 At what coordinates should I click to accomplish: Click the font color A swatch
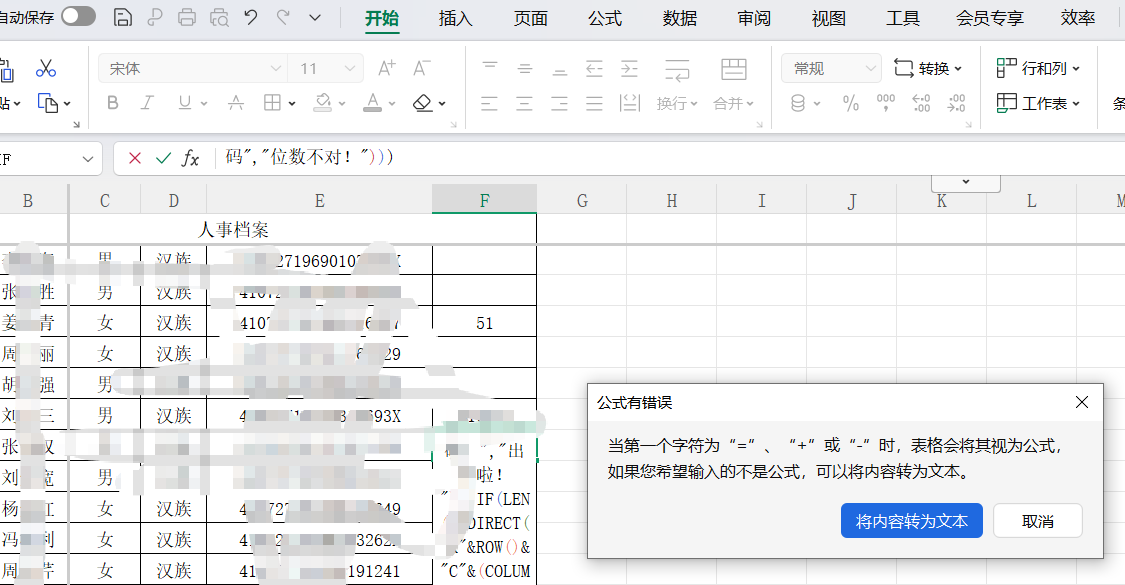[x=372, y=102]
